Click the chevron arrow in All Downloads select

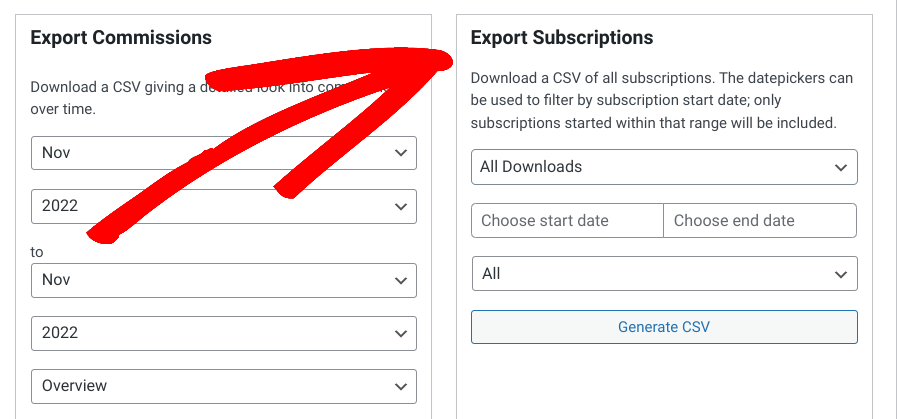tap(840, 168)
